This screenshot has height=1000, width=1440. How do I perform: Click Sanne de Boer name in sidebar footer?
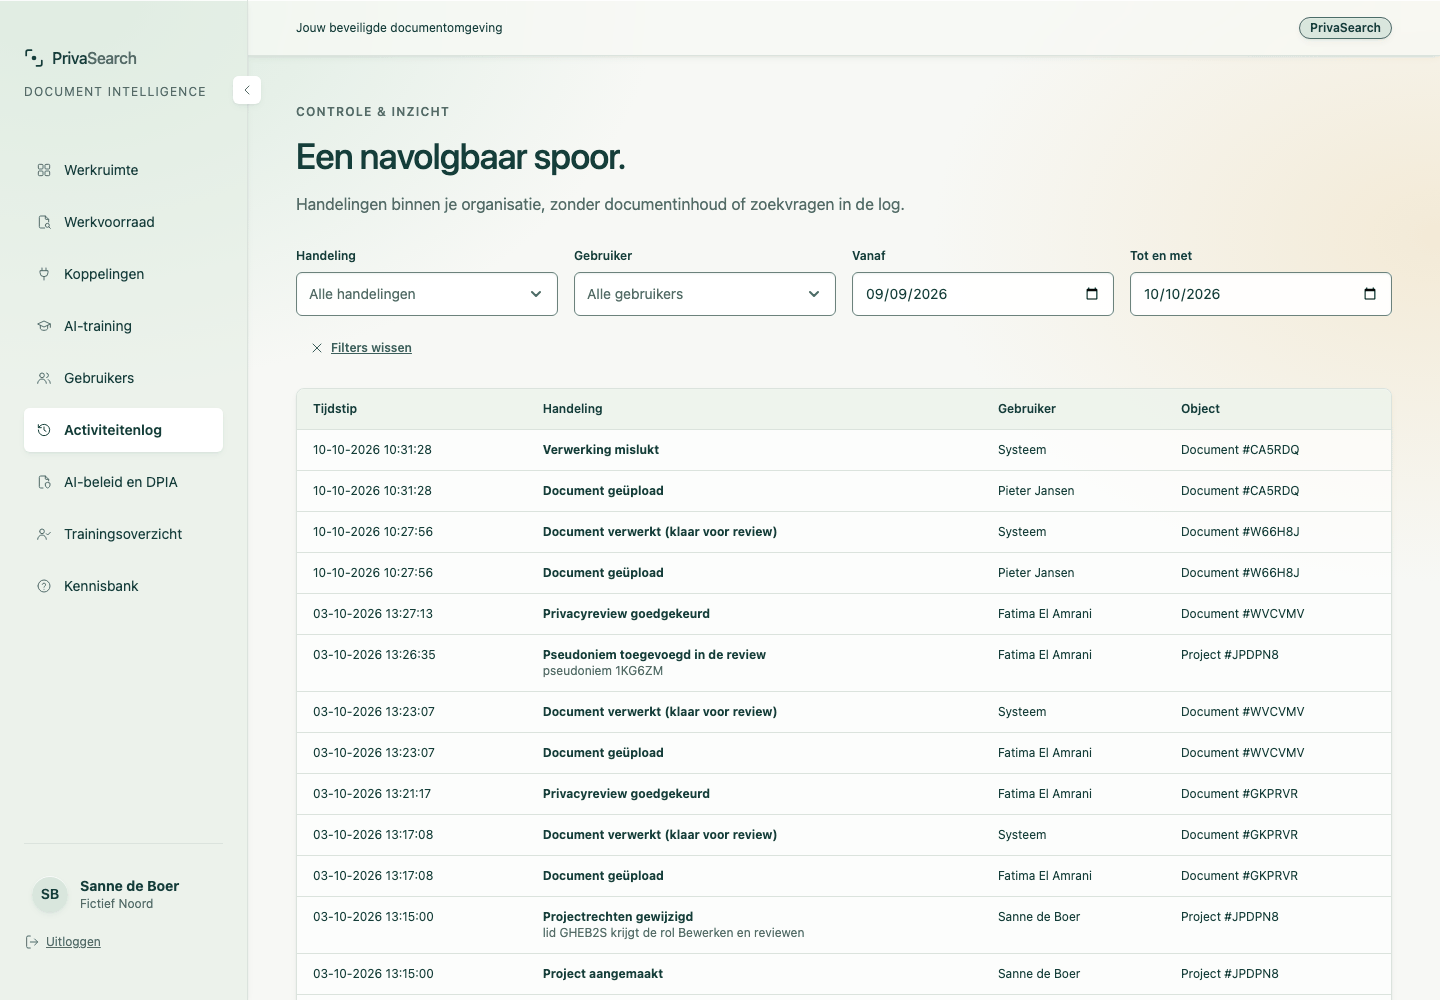[130, 886]
